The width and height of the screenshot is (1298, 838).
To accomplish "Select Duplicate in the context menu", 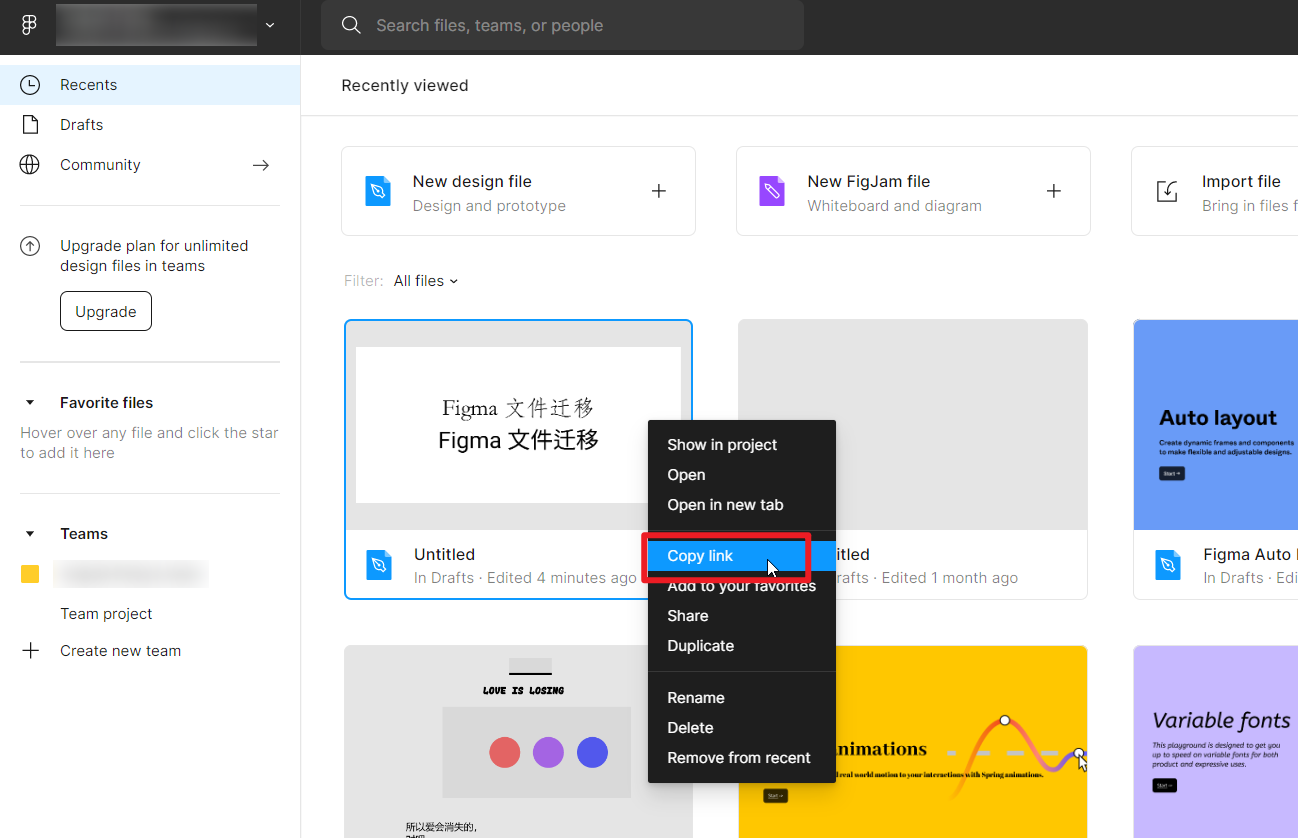I will click(700, 646).
